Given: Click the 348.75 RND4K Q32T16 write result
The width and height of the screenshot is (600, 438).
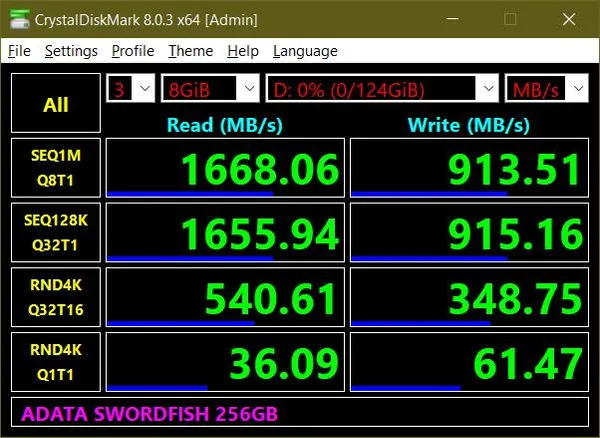Looking at the screenshot, I should click(x=470, y=297).
